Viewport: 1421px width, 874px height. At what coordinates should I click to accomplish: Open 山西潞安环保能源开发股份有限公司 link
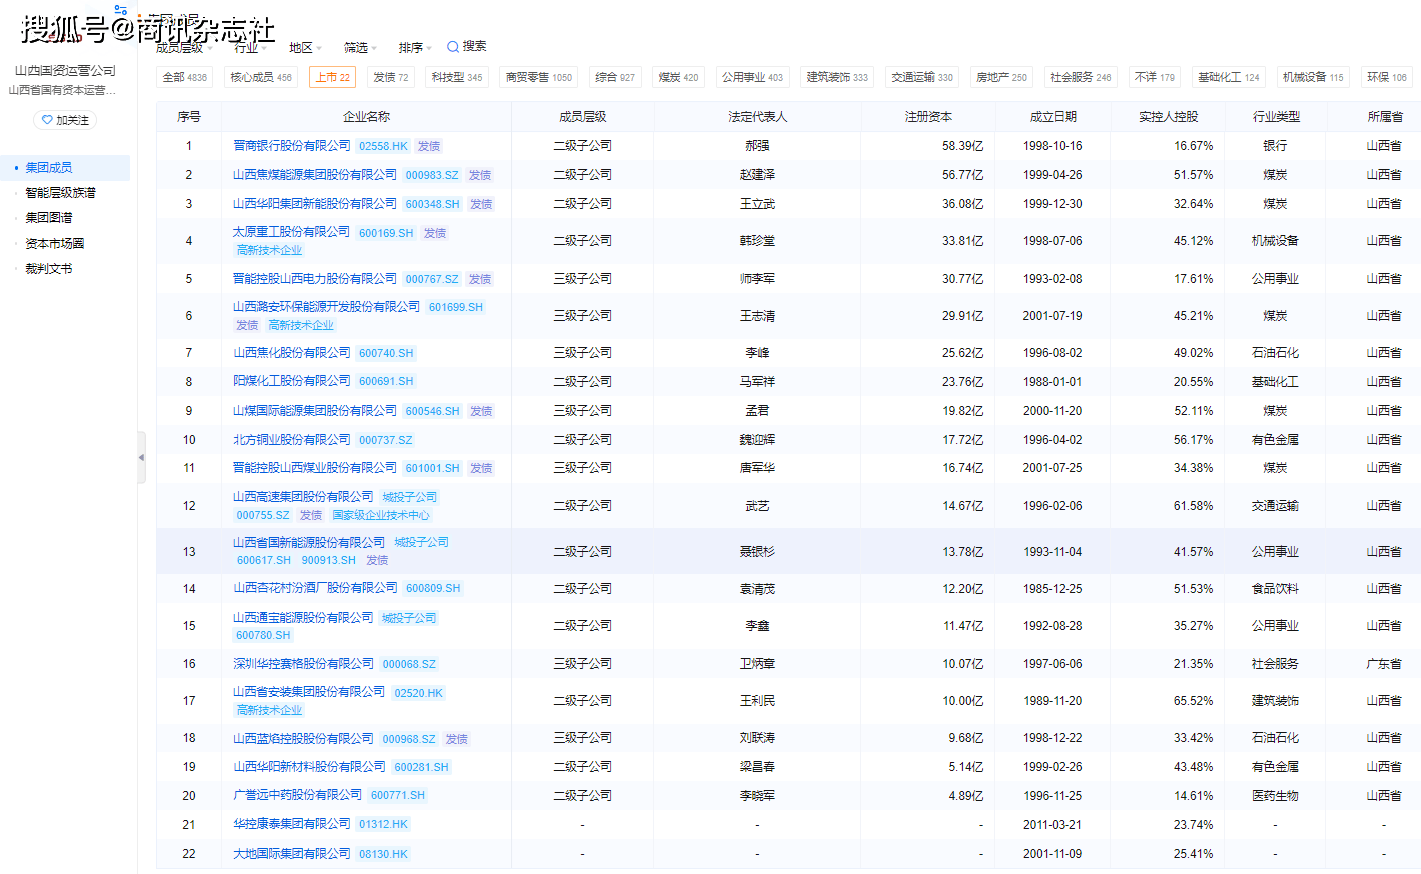point(327,307)
